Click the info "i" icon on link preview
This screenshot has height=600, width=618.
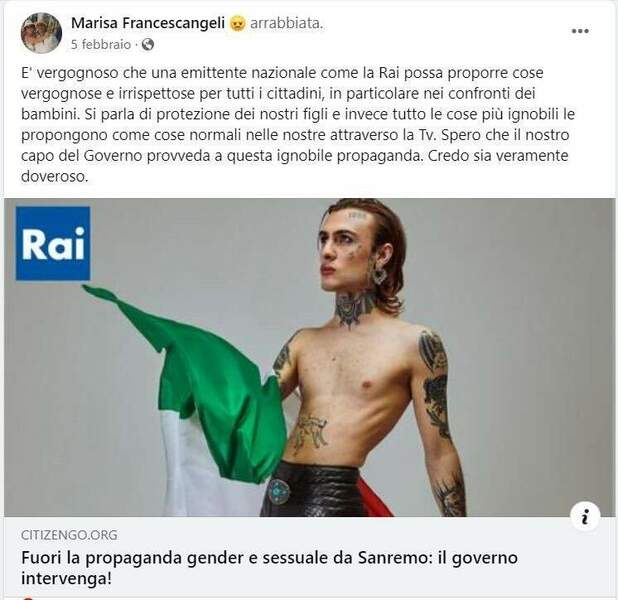585,516
